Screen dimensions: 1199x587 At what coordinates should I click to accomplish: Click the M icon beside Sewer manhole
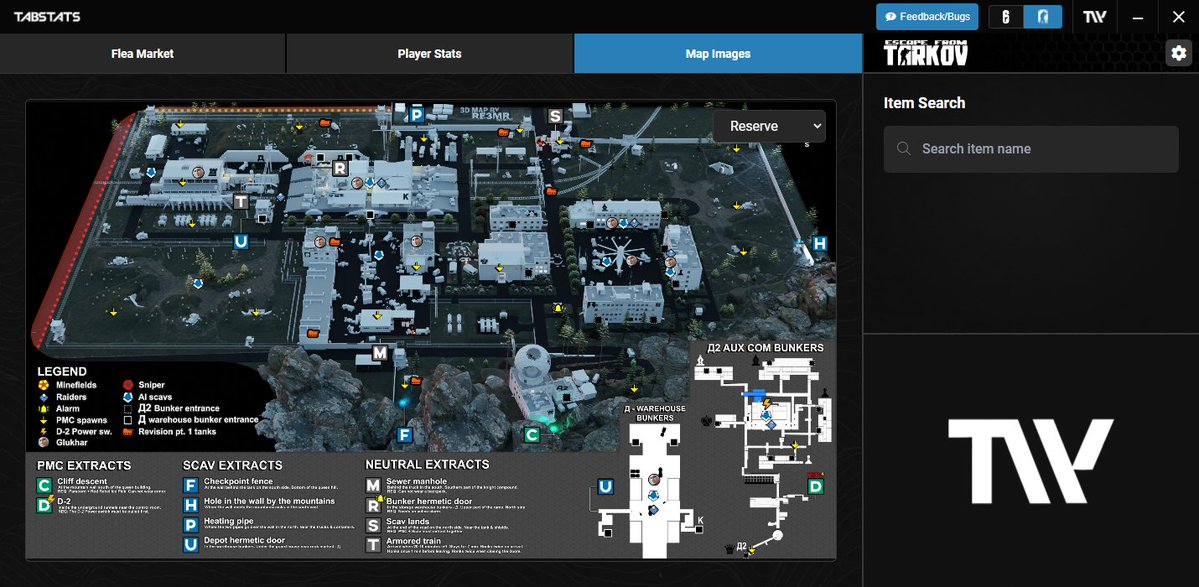[373, 485]
